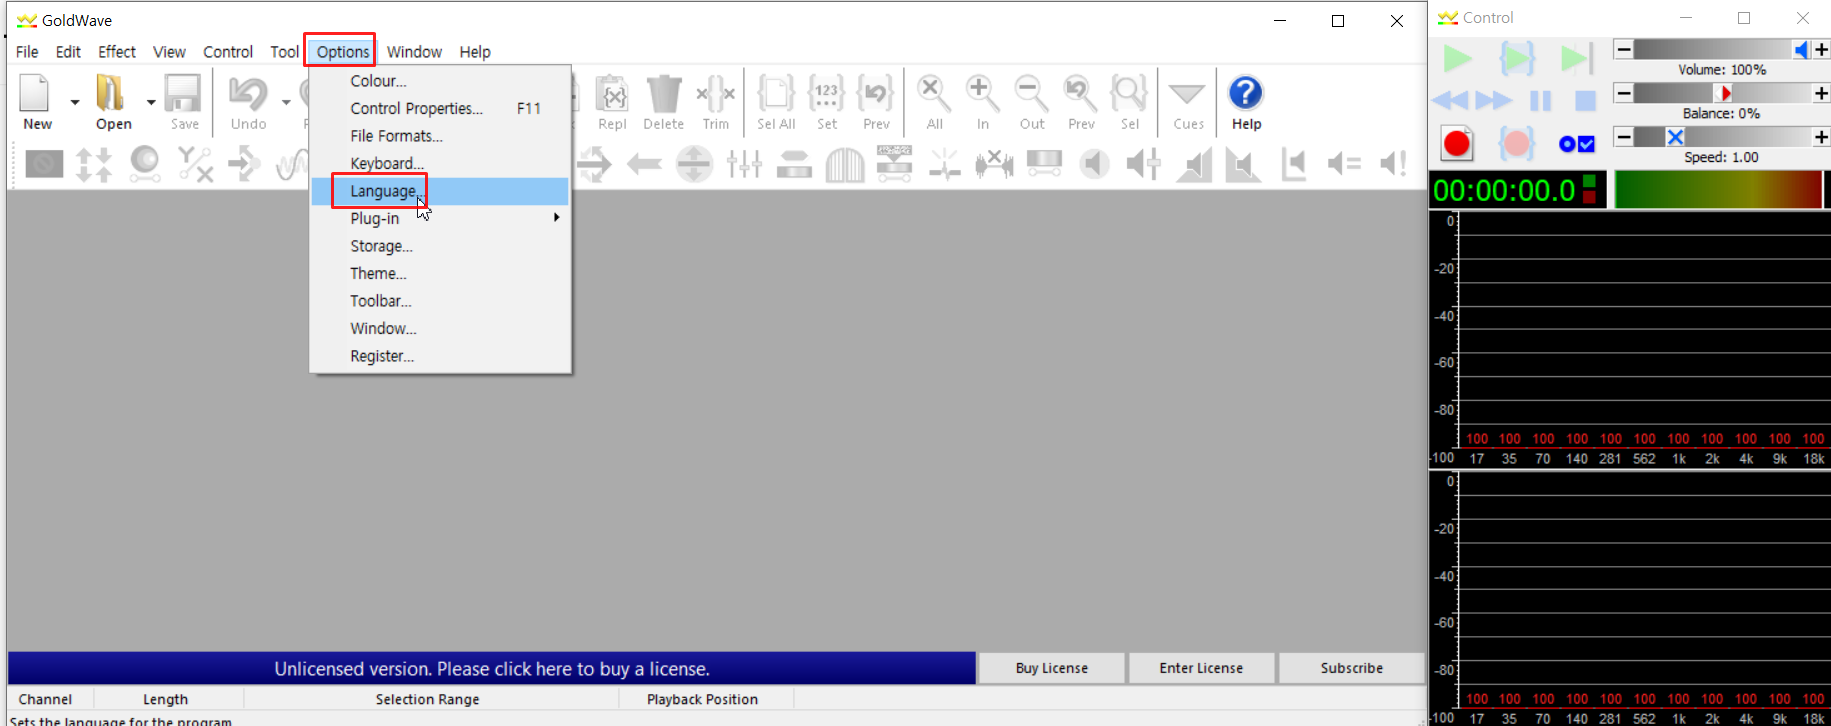Click Play to end button in Control

pyautogui.click(x=1576, y=59)
